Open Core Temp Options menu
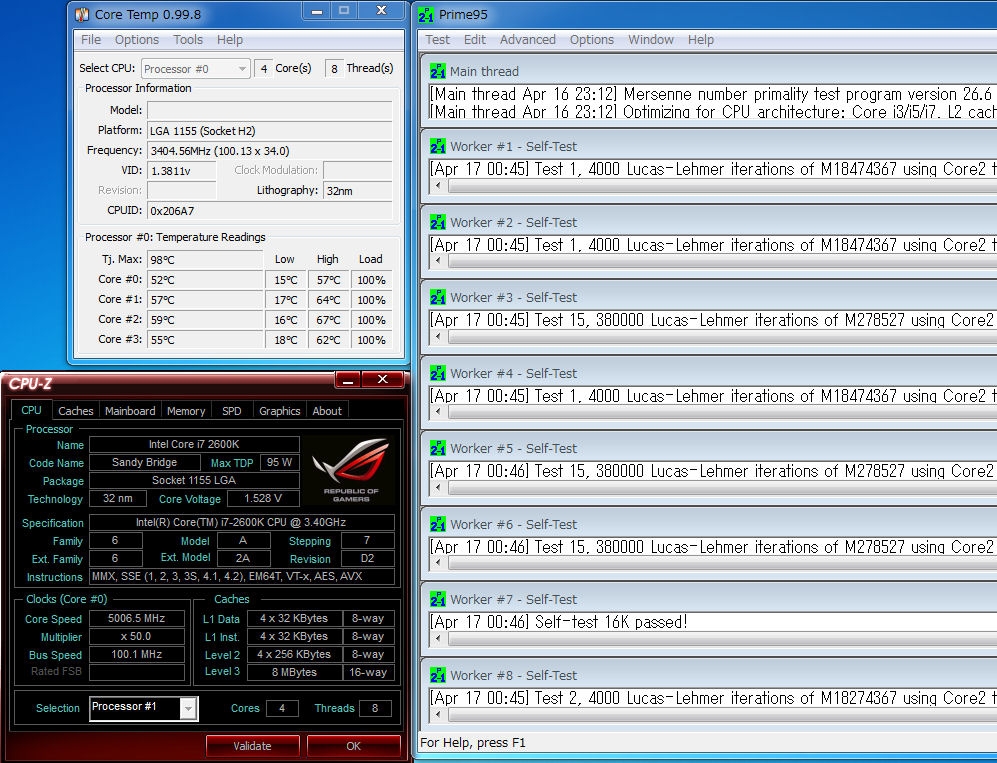The image size is (997, 763). pyautogui.click(x=137, y=39)
